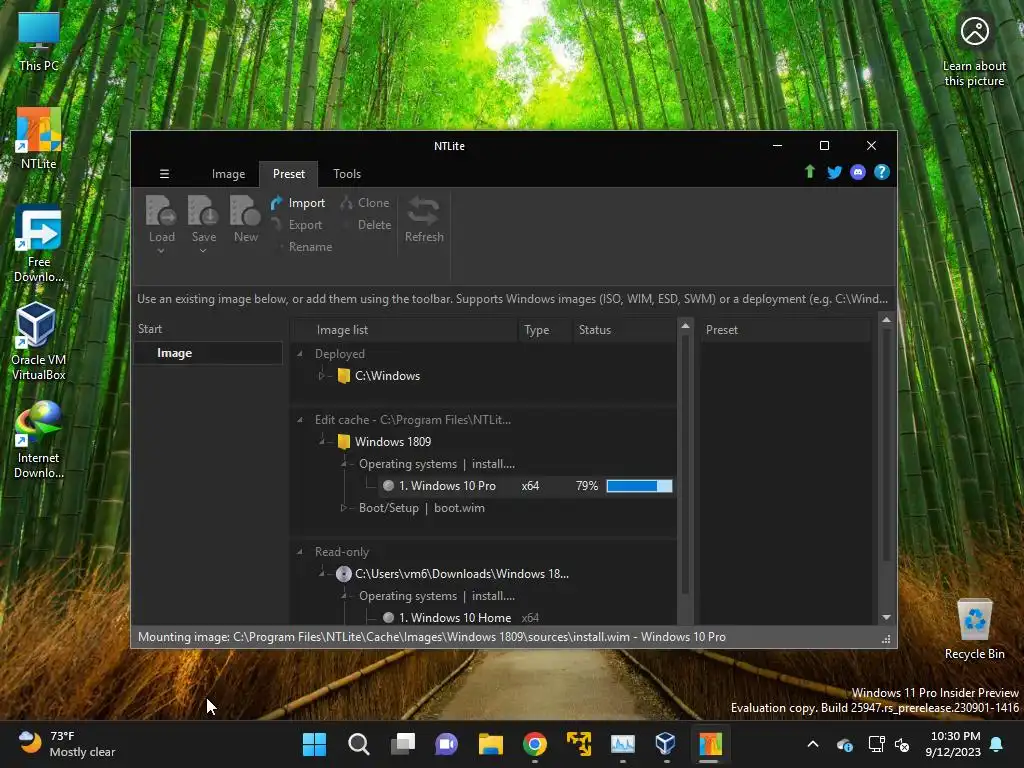Click the Mounting image status bar text
The width and height of the screenshot is (1024, 768).
click(x=432, y=637)
